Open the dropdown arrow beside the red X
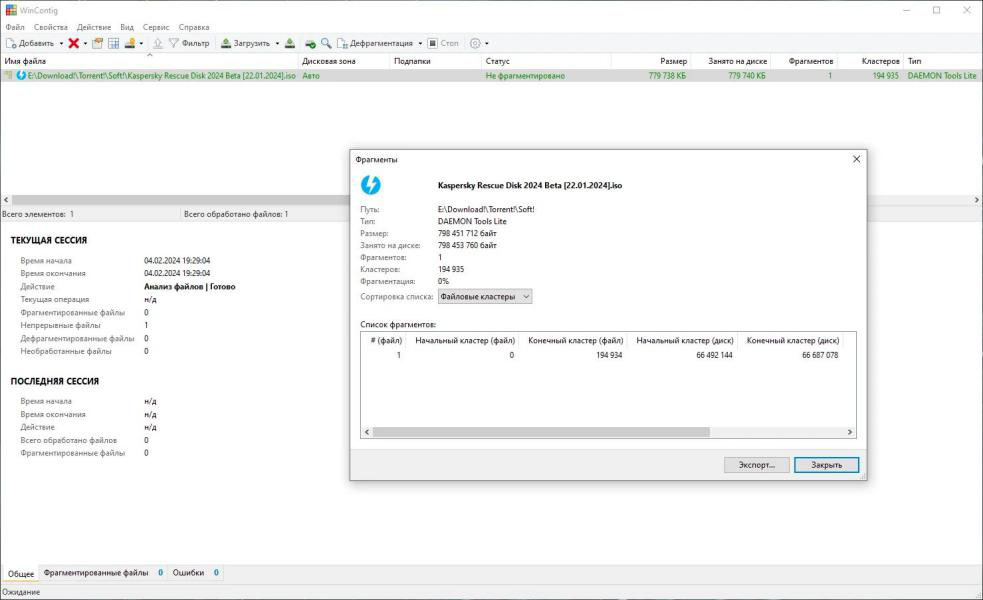This screenshot has height=600, width=983. point(85,44)
